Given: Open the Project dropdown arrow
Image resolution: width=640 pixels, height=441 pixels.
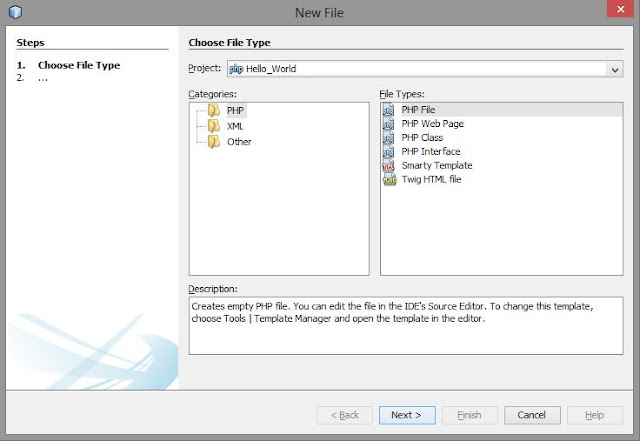Looking at the screenshot, I should 615,69.
